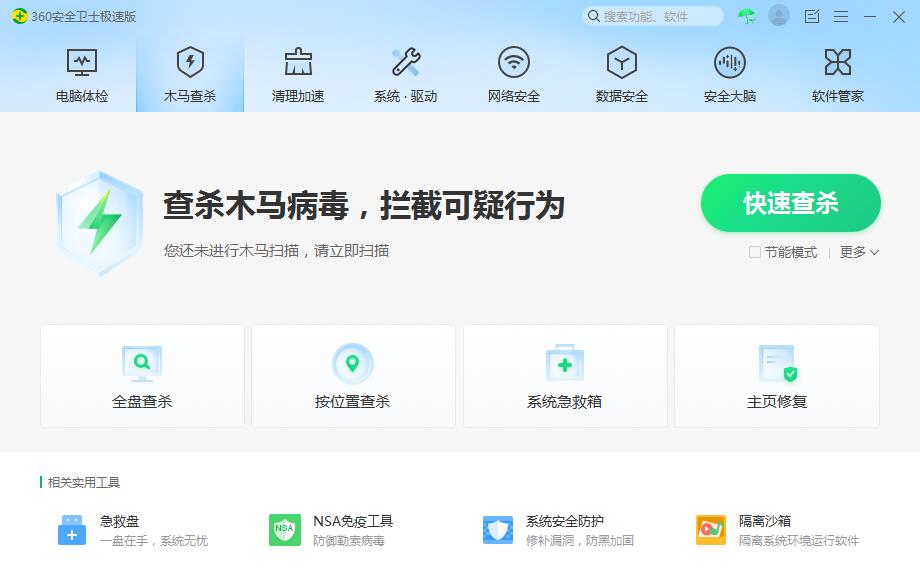Click the 防御勒索病毒 description text
920x580 pixels.
pos(349,541)
